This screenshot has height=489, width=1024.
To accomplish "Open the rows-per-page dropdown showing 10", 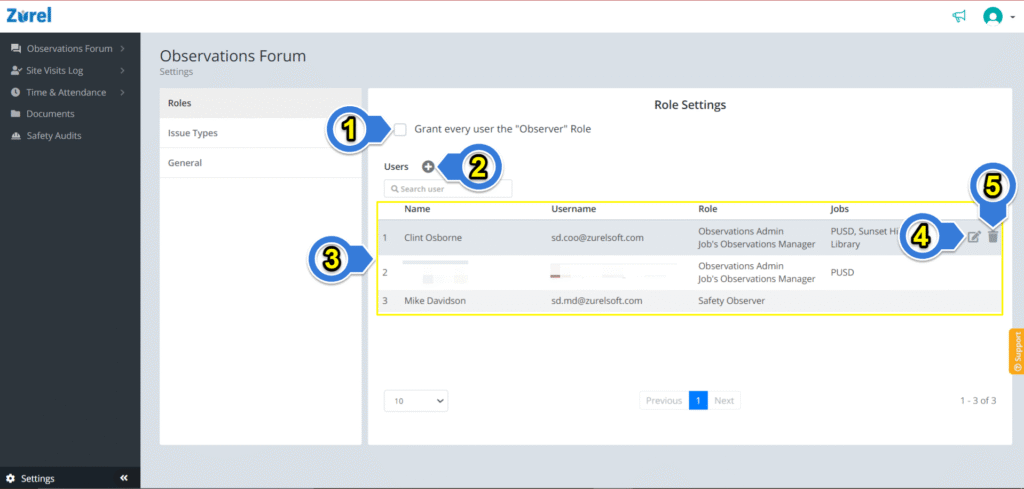I will pyautogui.click(x=416, y=401).
